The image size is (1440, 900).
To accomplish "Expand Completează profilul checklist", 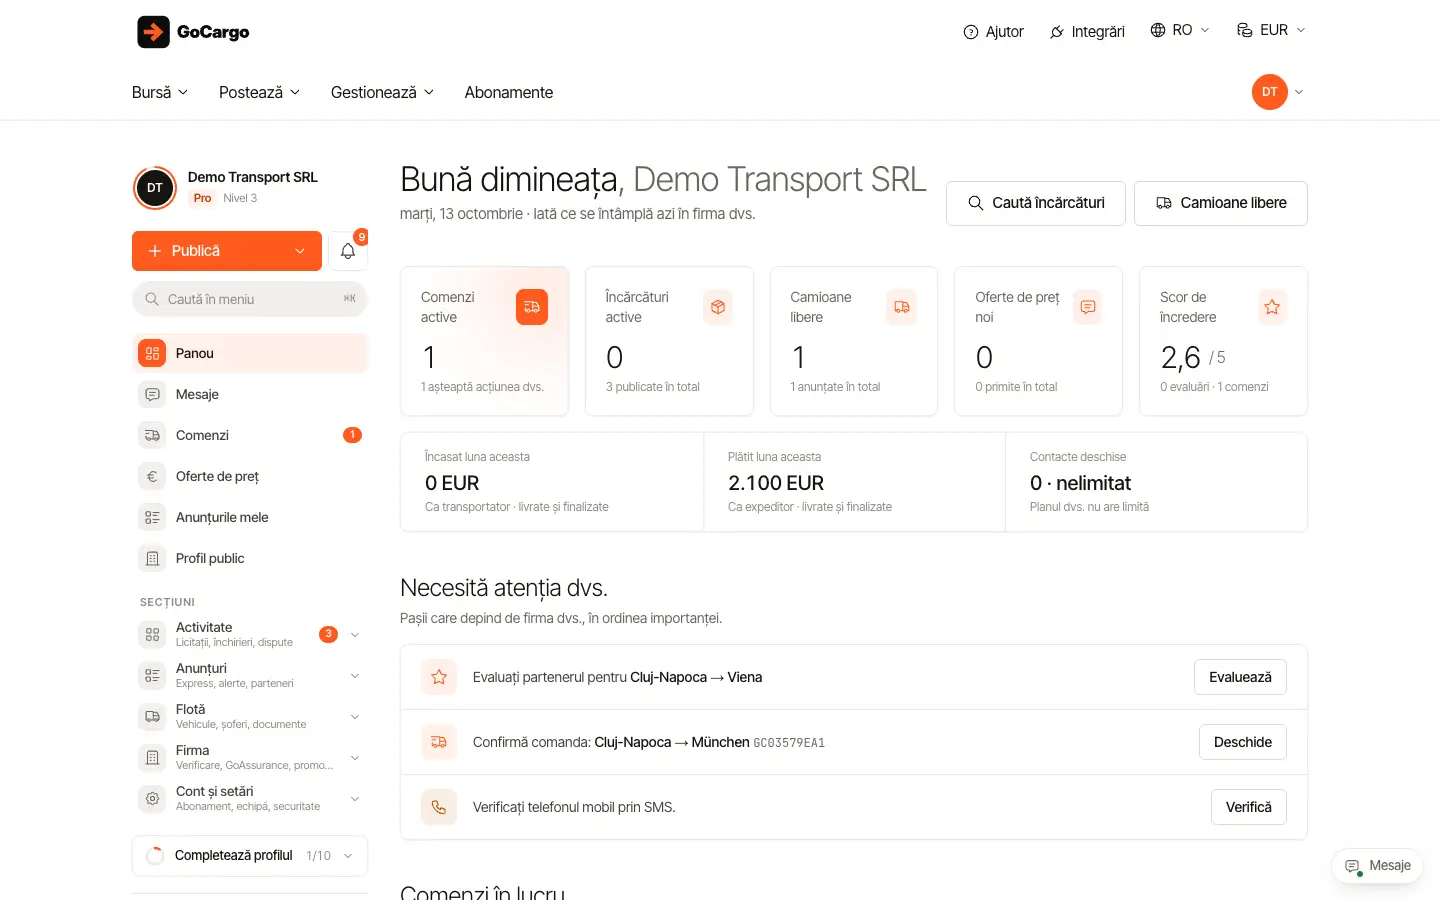I will (x=250, y=856).
